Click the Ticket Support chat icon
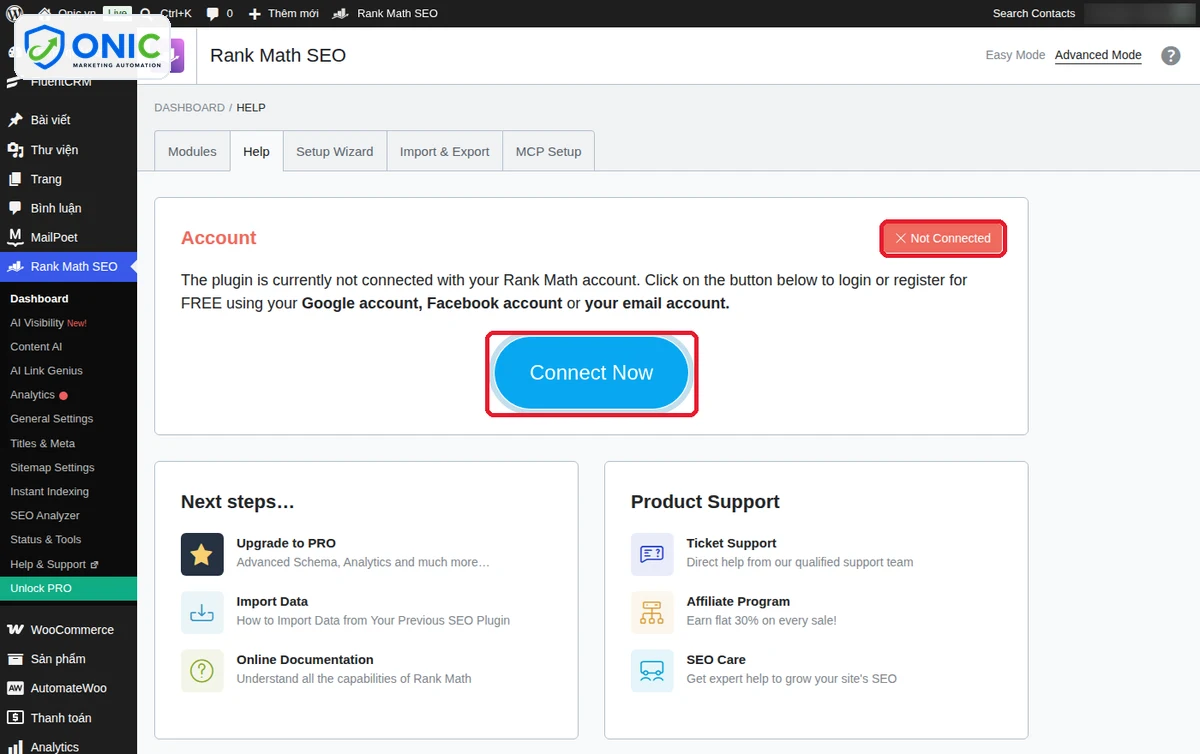The image size is (1200, 754). point(652,554)
